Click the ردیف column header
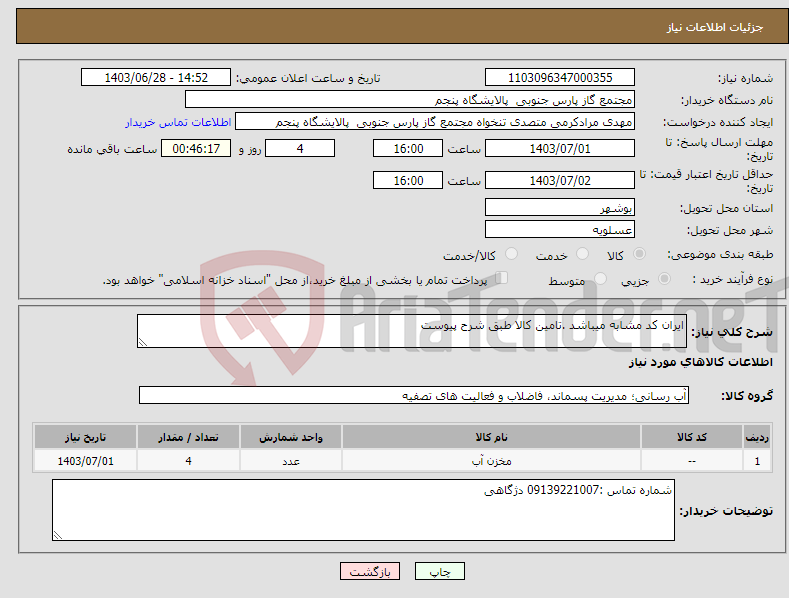The height and width of the screenshot is (598, 789). 757,437
